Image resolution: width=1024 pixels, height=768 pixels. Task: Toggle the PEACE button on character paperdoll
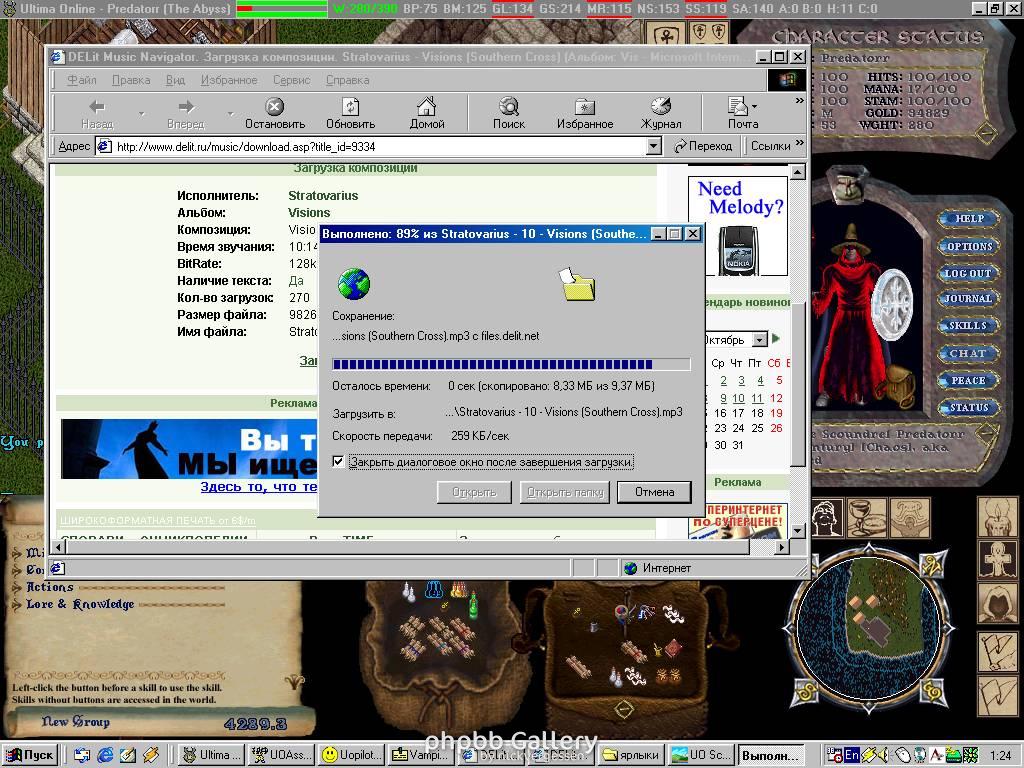(x=967, y=380)
